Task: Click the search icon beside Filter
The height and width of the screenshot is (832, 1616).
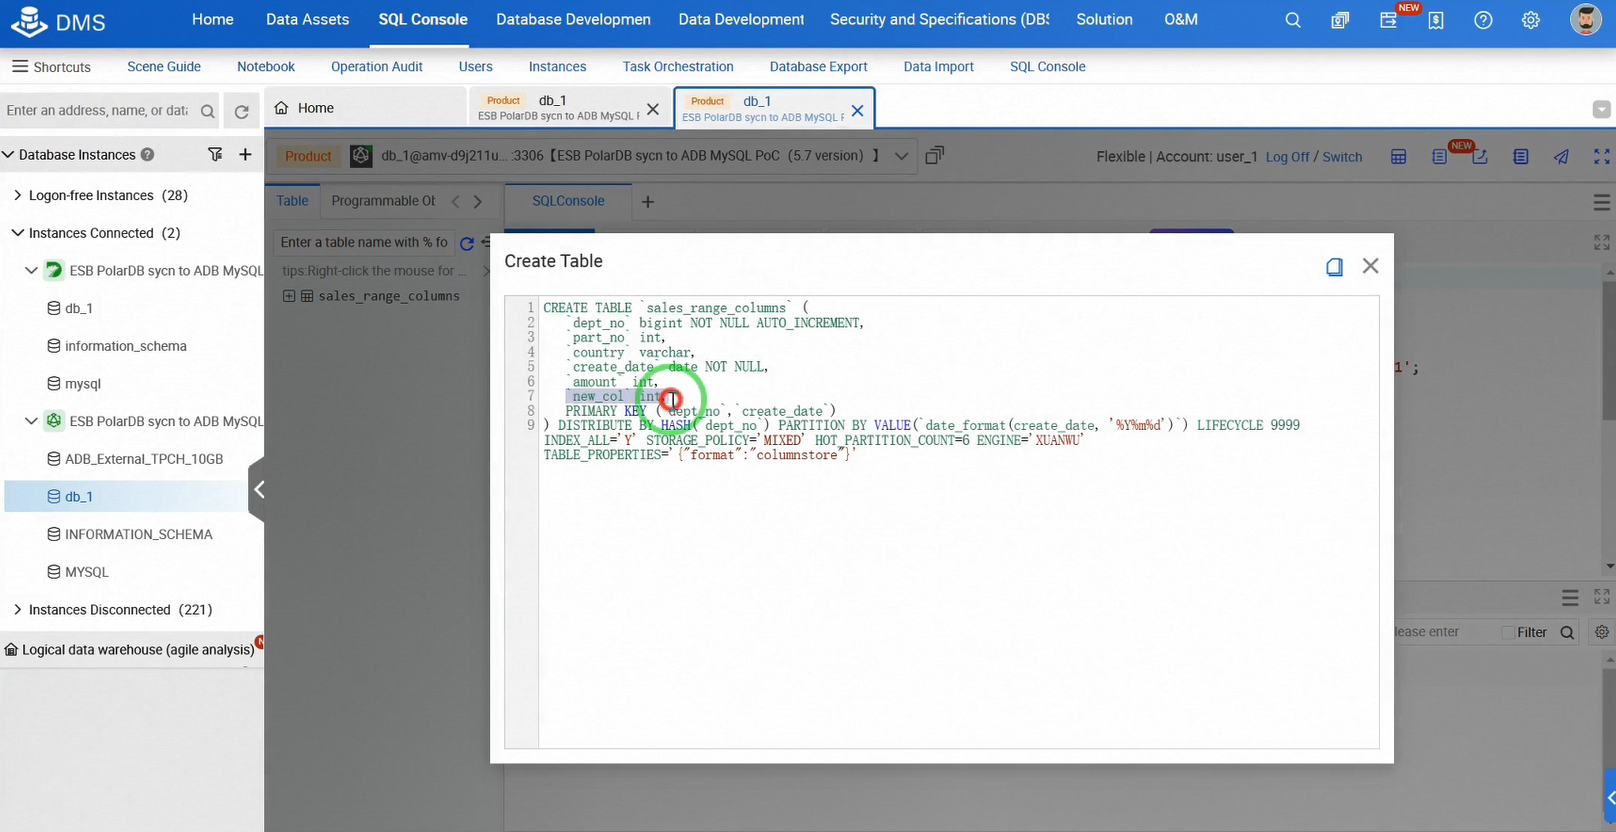Action: 1567,632
